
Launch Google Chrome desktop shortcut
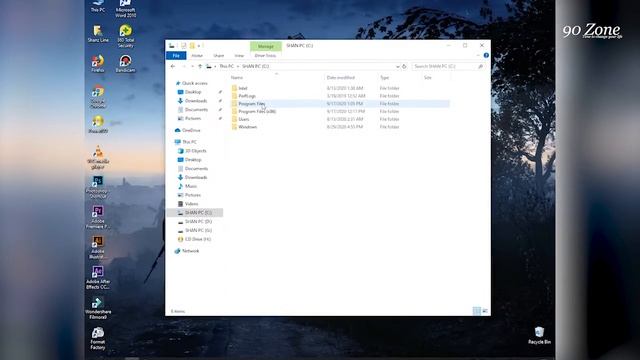click(x=98, y=96)
